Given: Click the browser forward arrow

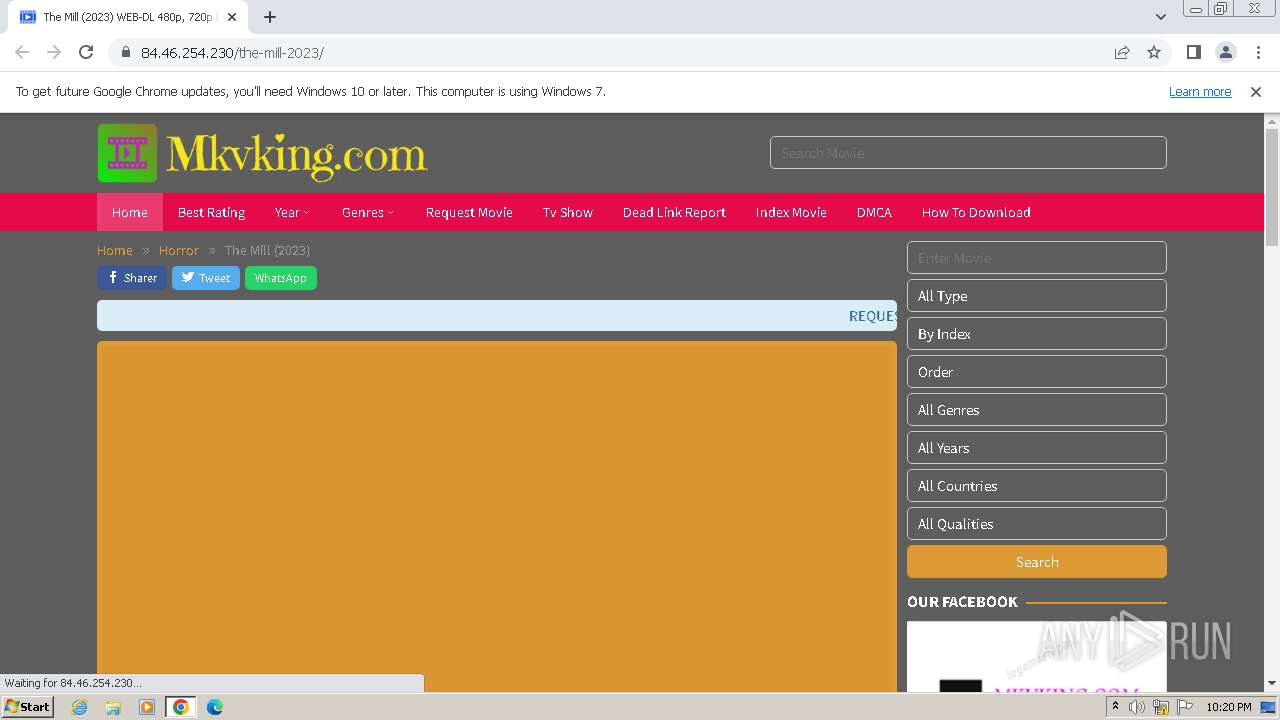Looking at the screenshot, I should point(54,52).
